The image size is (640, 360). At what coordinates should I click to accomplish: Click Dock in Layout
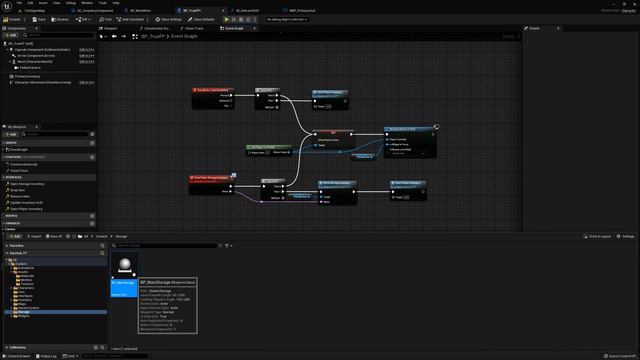point(597,236)
